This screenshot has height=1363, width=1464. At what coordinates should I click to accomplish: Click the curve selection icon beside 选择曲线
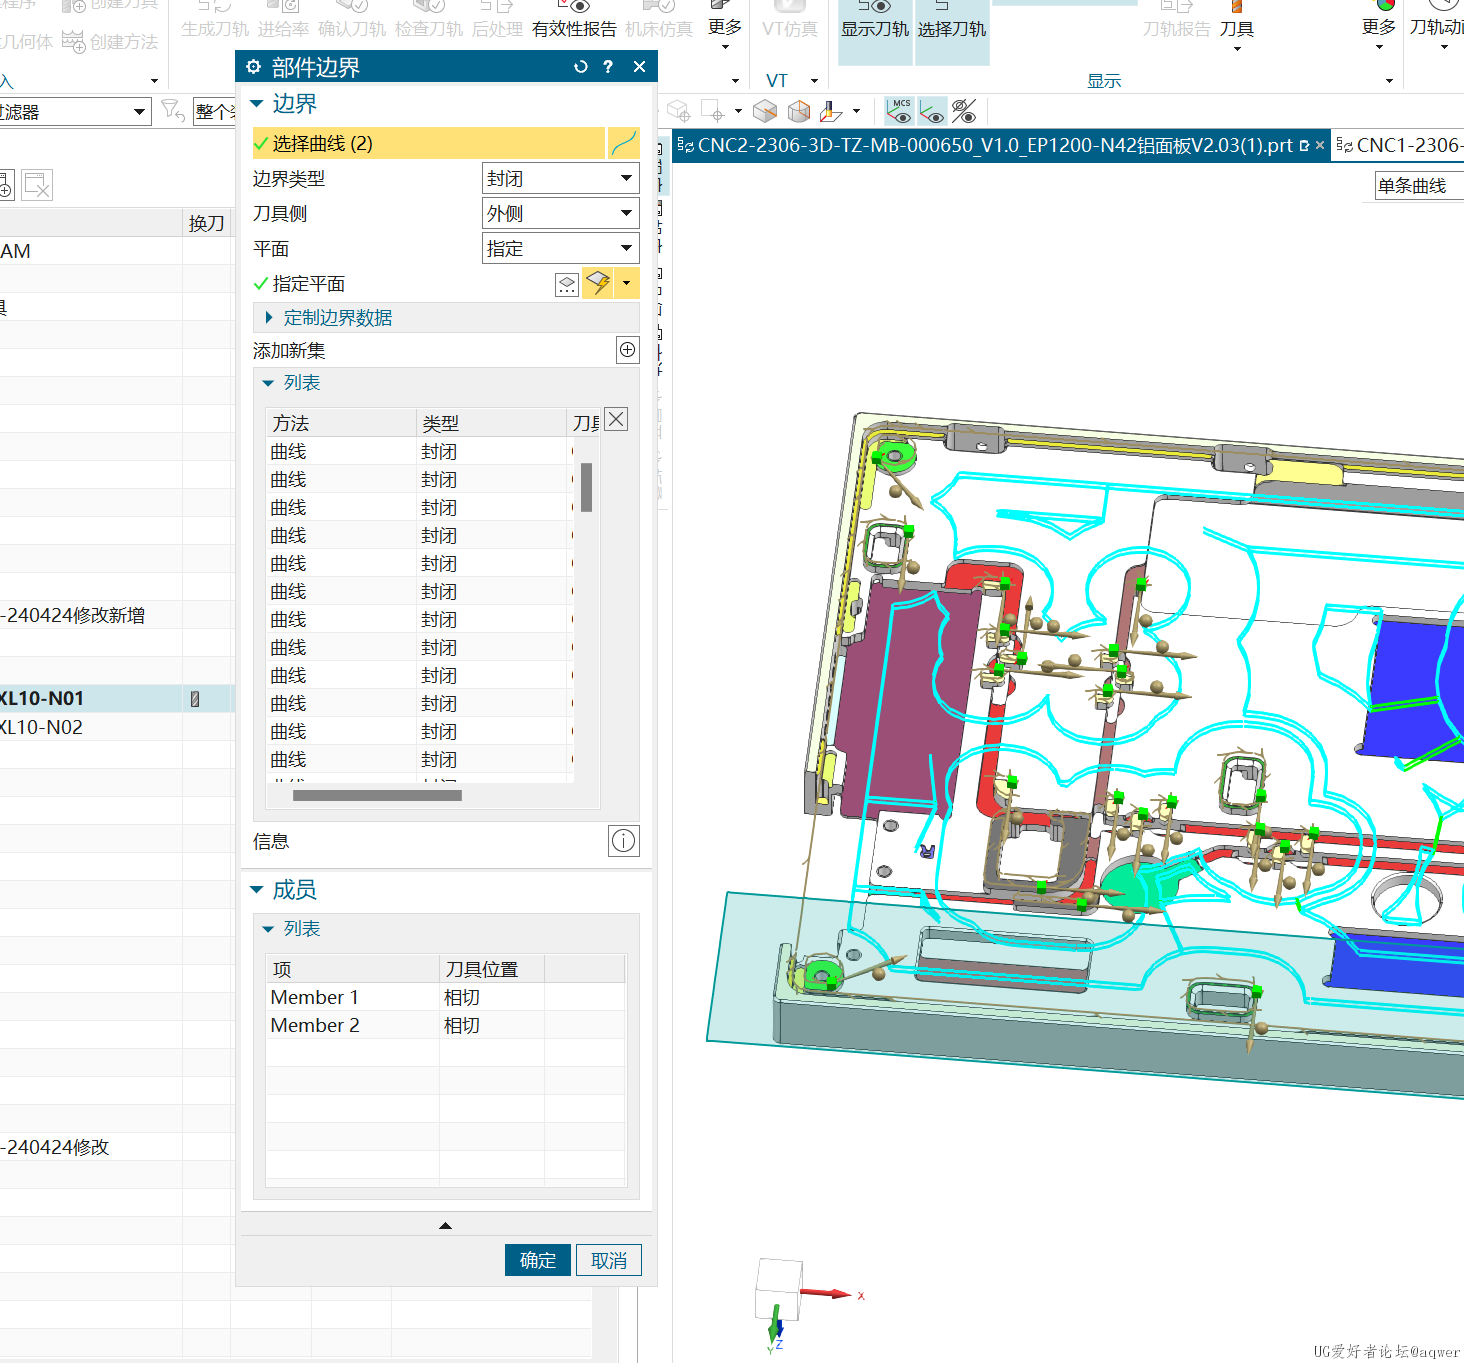coord(623,143)
